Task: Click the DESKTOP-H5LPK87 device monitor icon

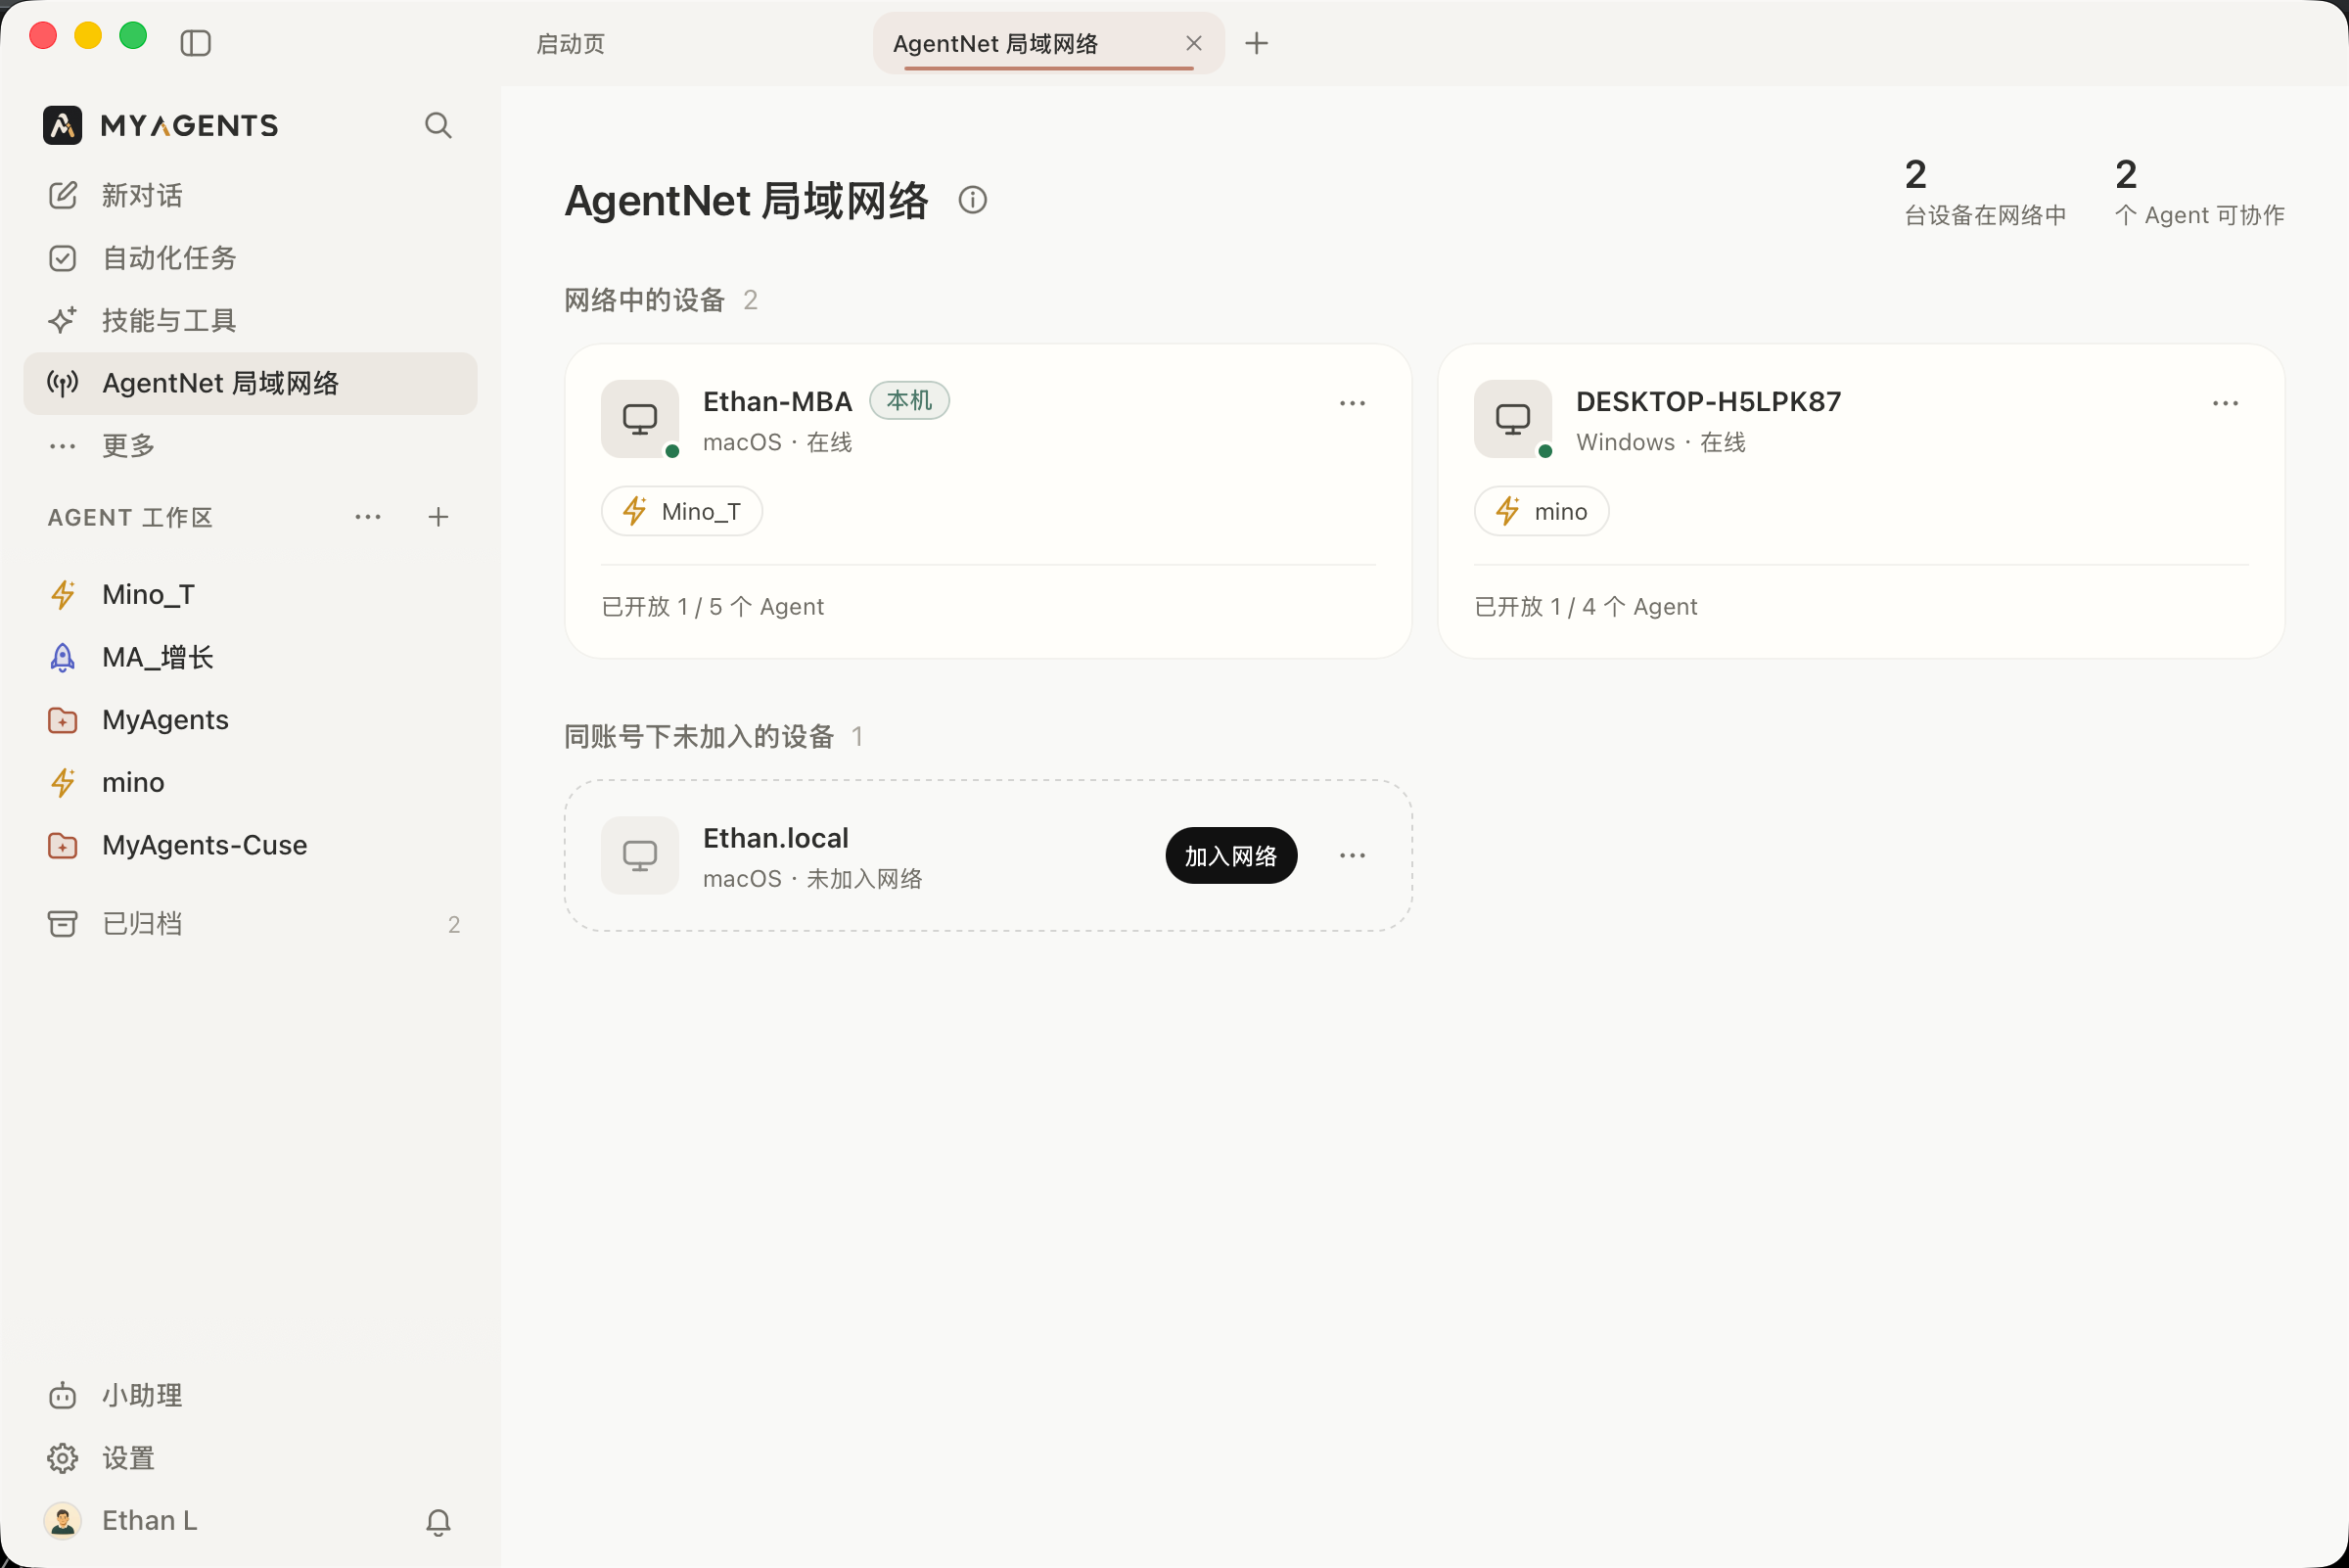Action: coord(1513,419)
